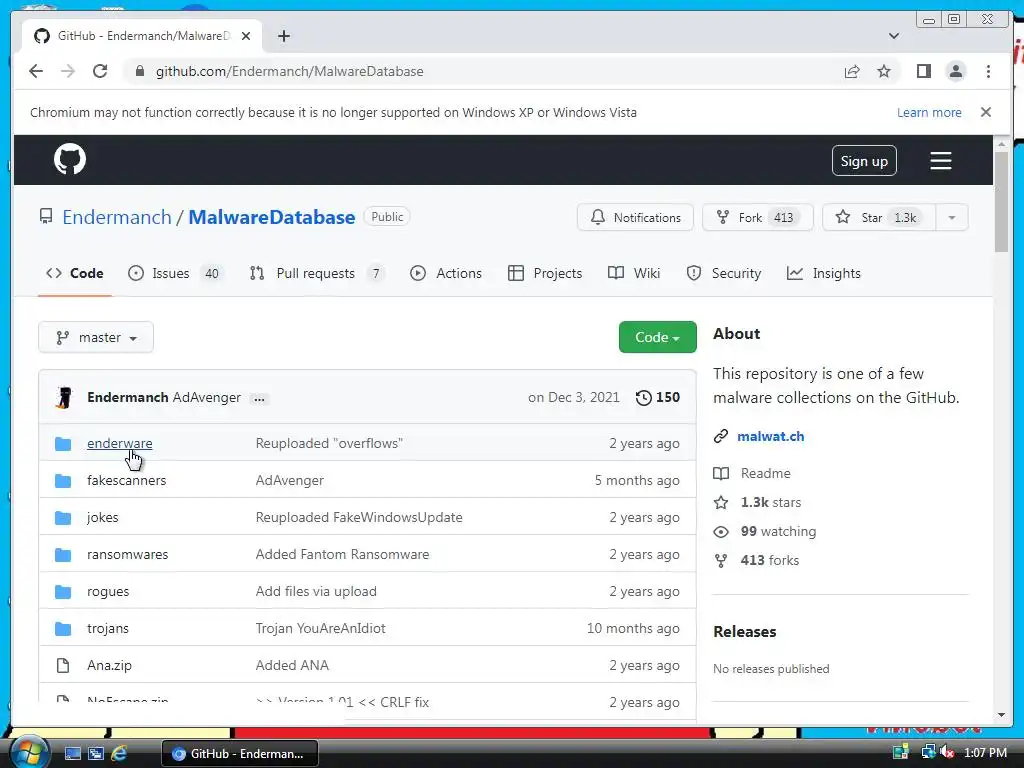
Task: Click the Show Desktop quick launch icon
Action: [72, 753]
